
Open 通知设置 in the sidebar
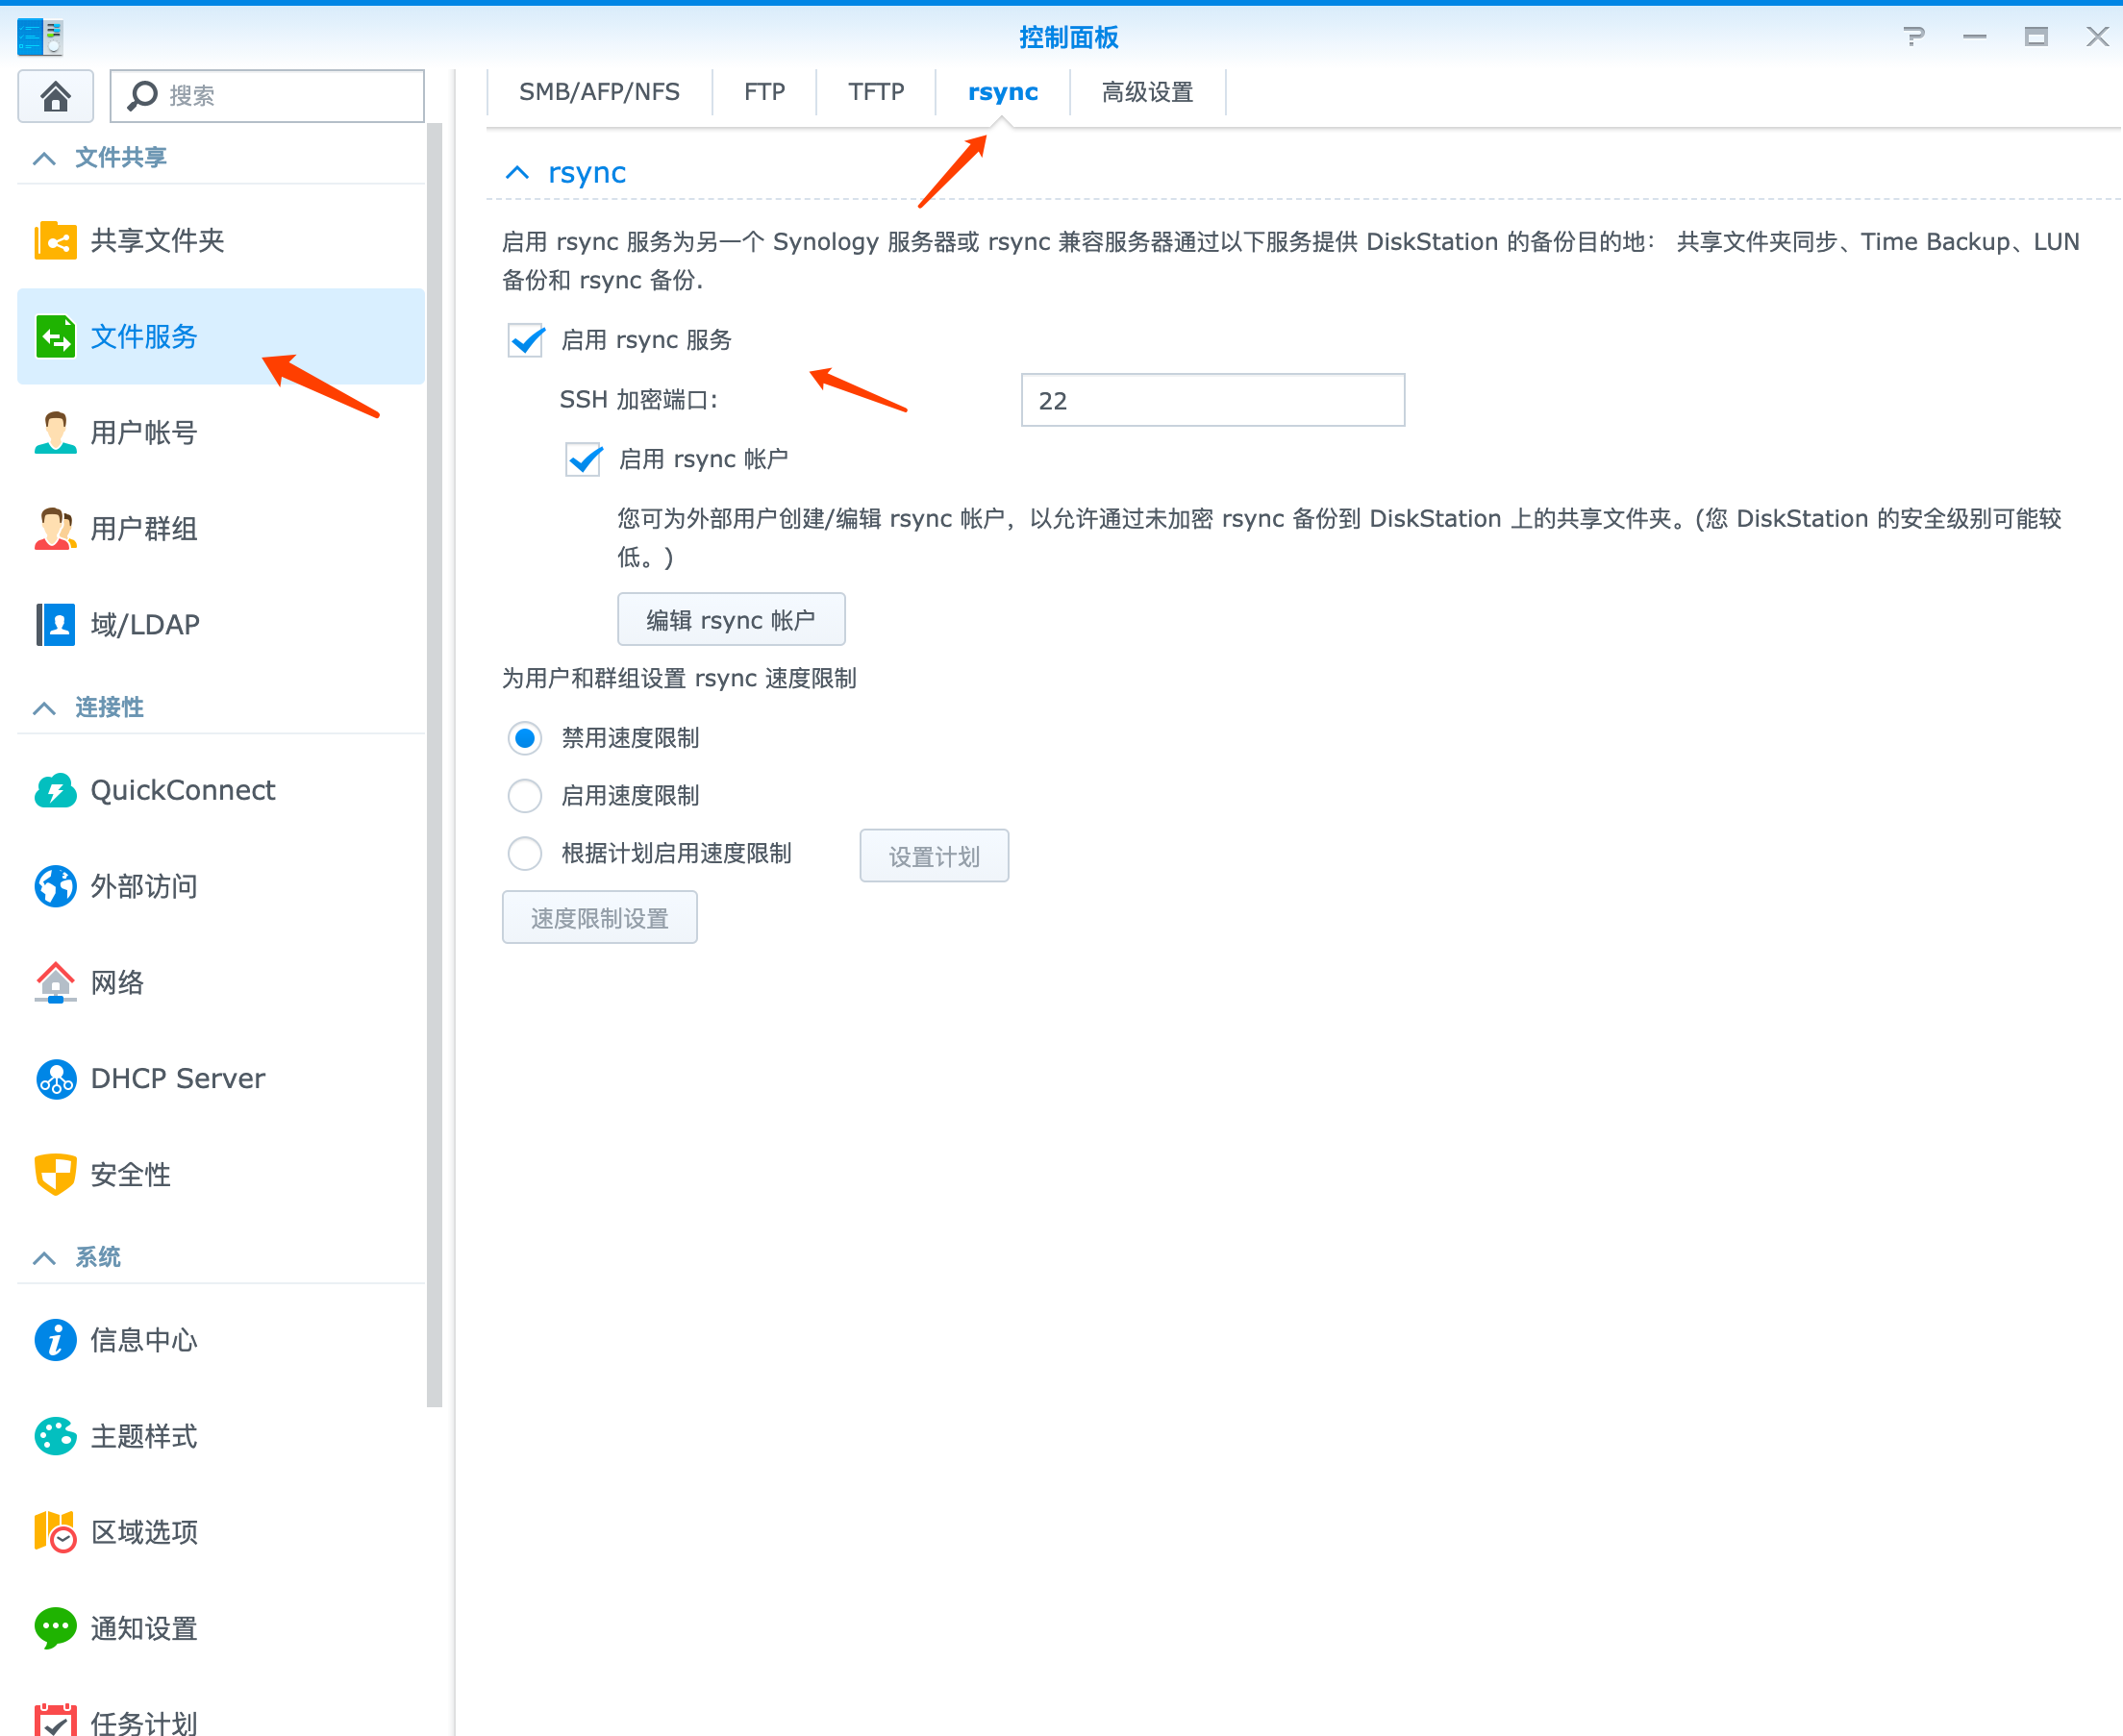[142, 1627]
